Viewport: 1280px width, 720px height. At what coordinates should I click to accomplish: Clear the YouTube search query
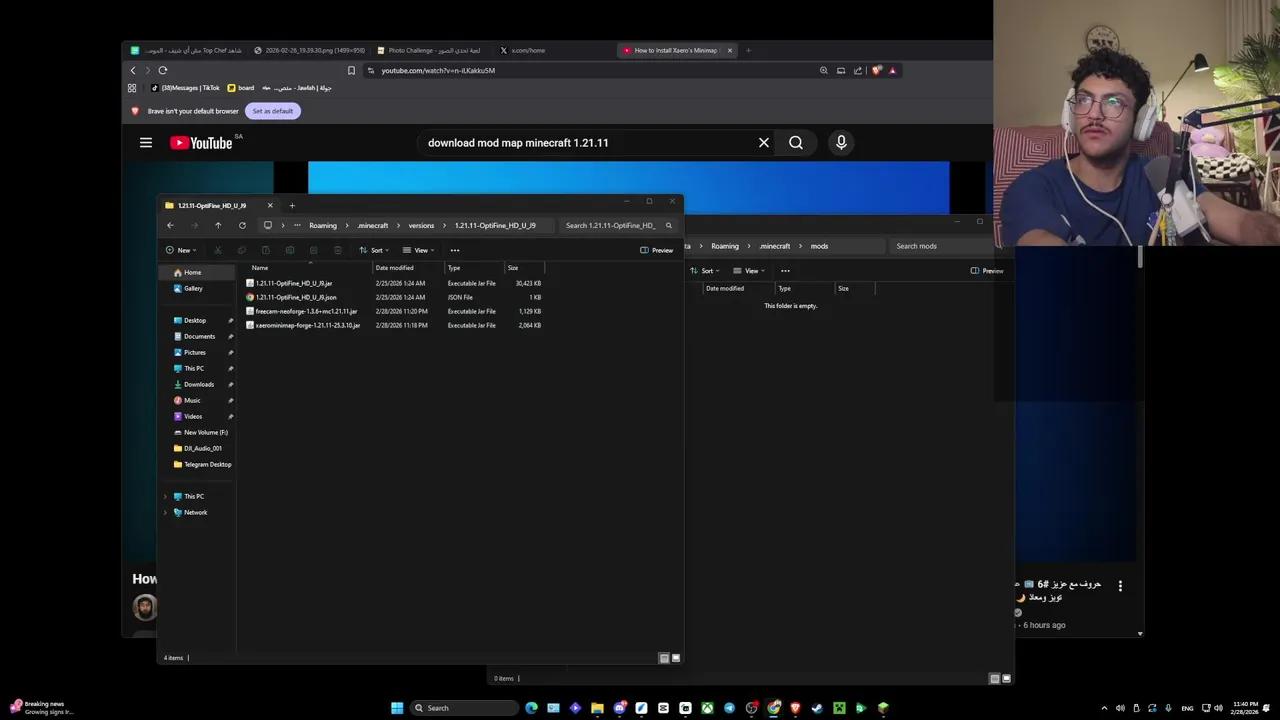764,143
